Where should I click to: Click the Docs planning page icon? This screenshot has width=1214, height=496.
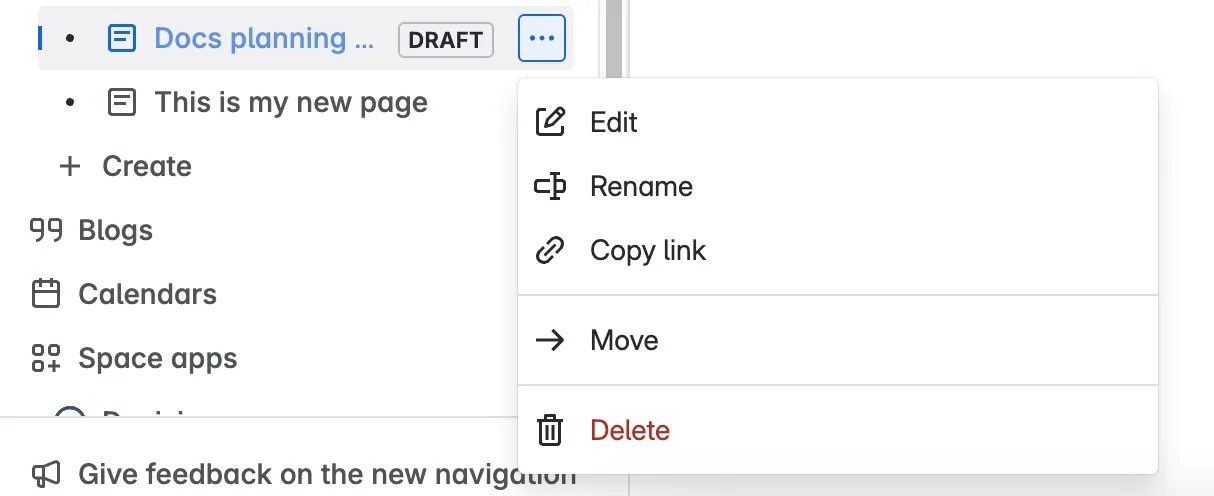[x=122, y=39]
